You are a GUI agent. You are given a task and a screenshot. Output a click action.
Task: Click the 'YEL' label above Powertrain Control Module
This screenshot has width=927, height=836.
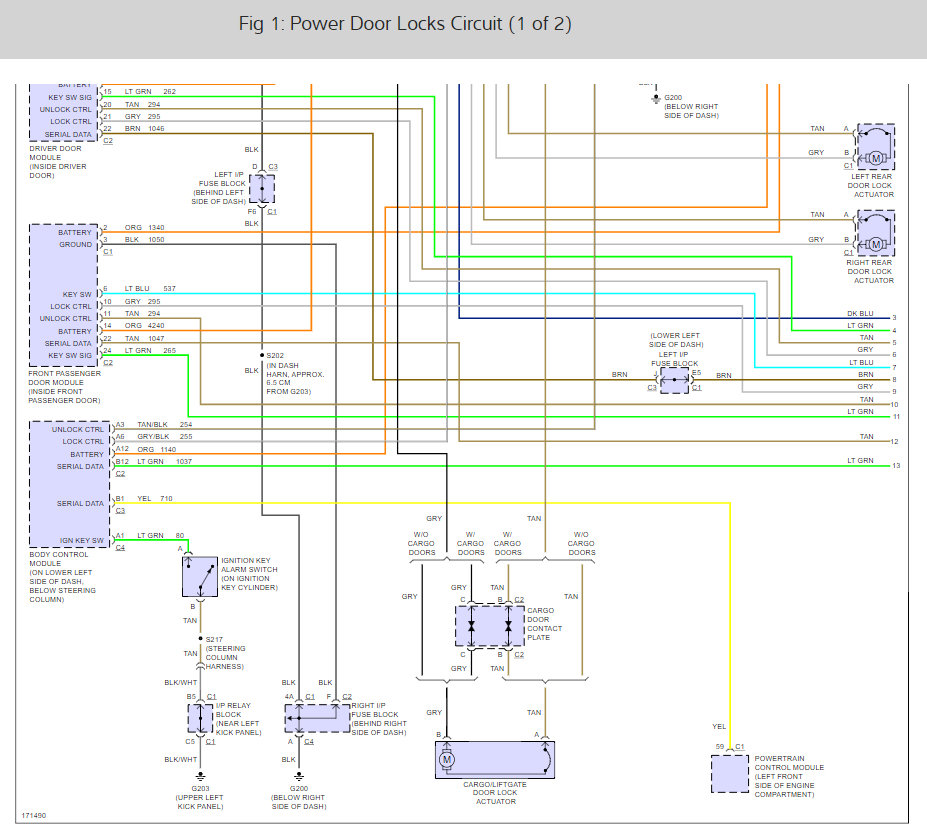pyautogui.click(x=719, y=727)
